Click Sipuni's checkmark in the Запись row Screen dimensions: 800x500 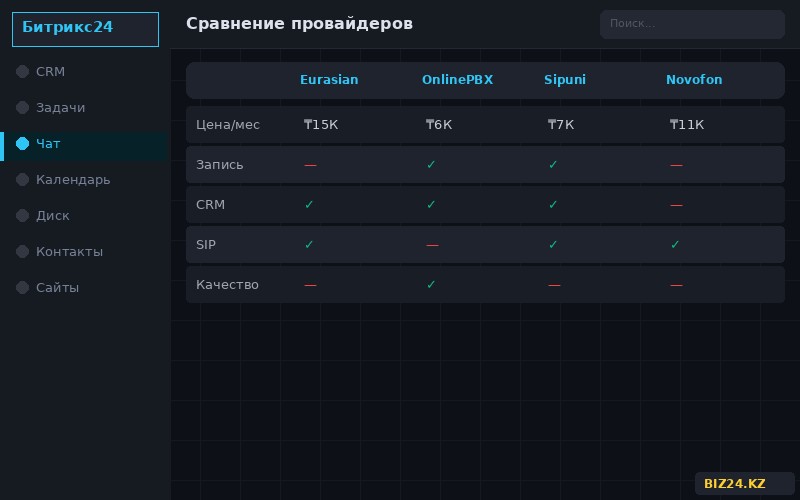click(x=553, y=164)
